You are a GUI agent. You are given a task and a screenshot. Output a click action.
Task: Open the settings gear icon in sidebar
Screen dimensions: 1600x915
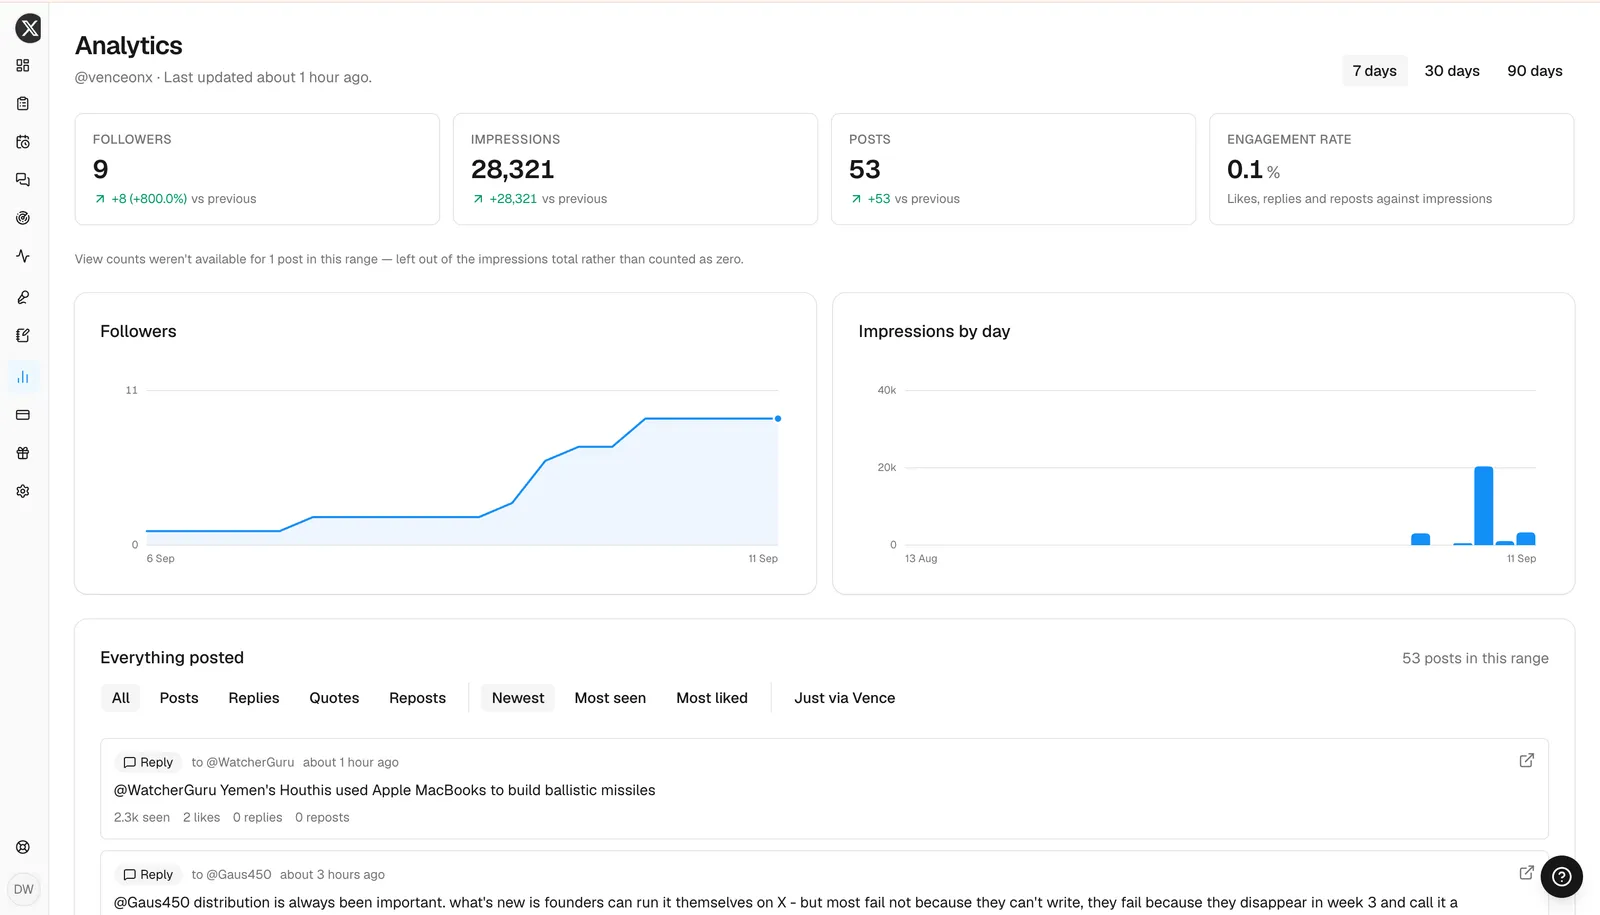point(23,491)
